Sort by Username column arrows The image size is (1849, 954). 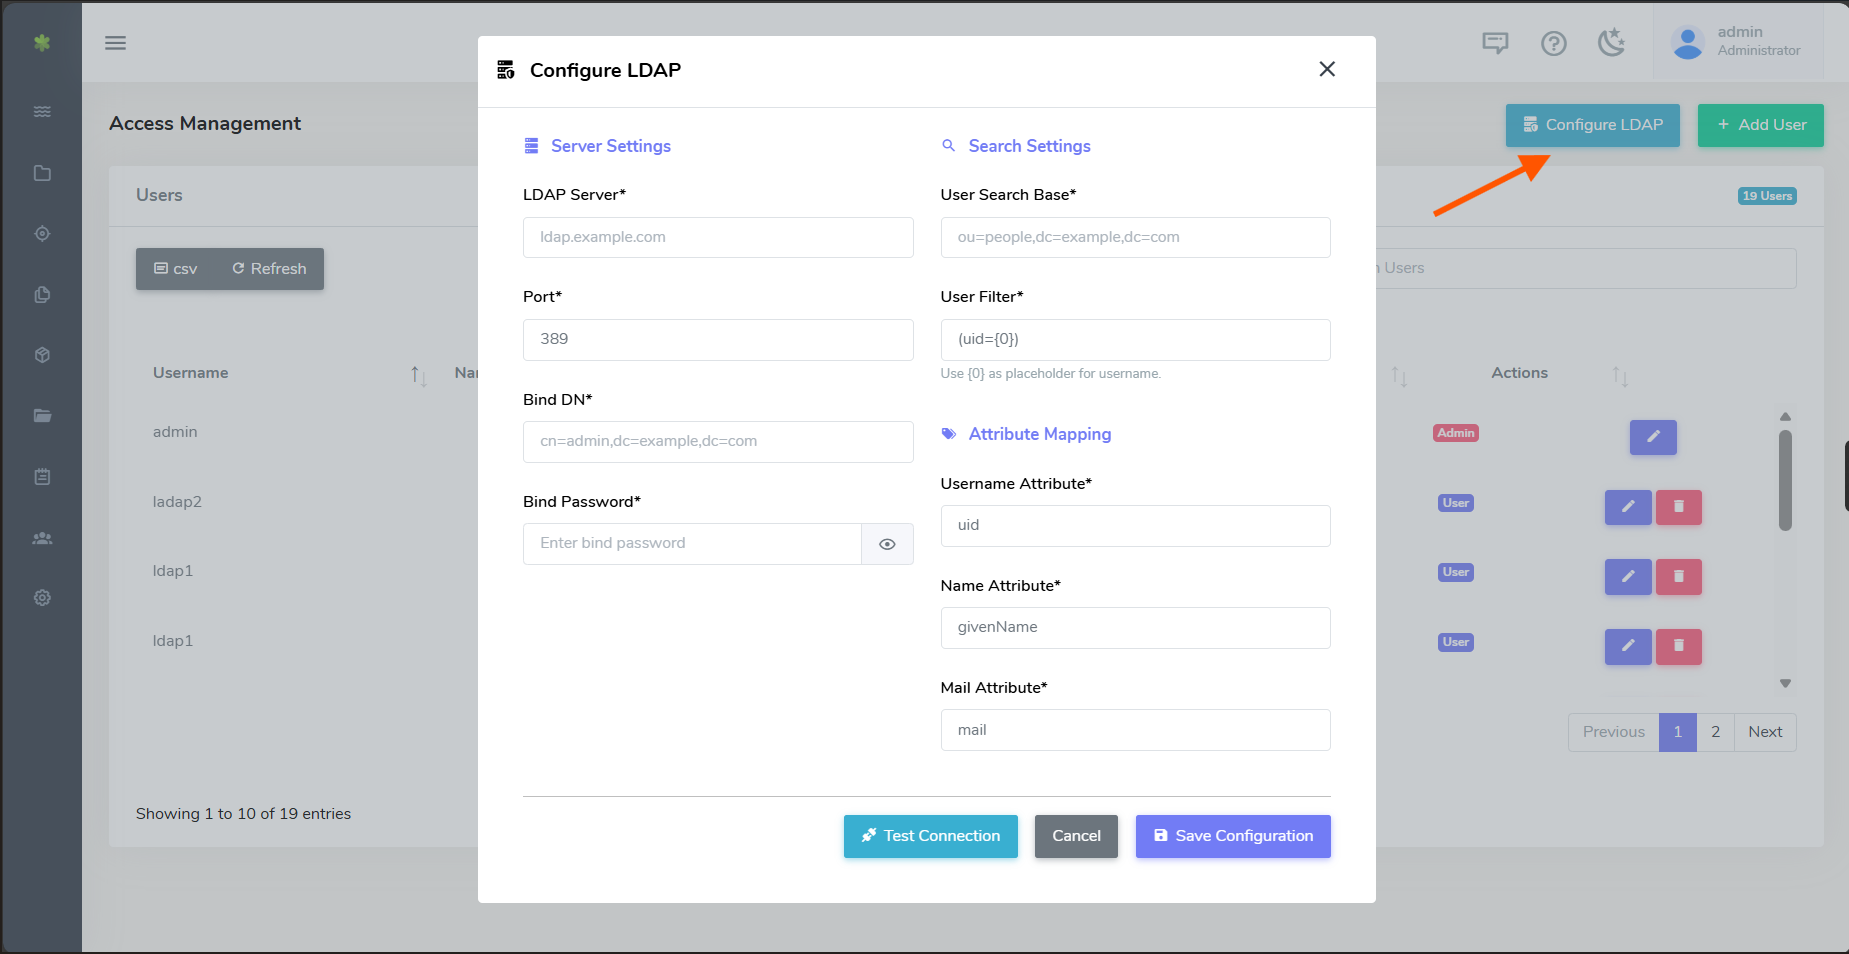[x=418, y=376]
